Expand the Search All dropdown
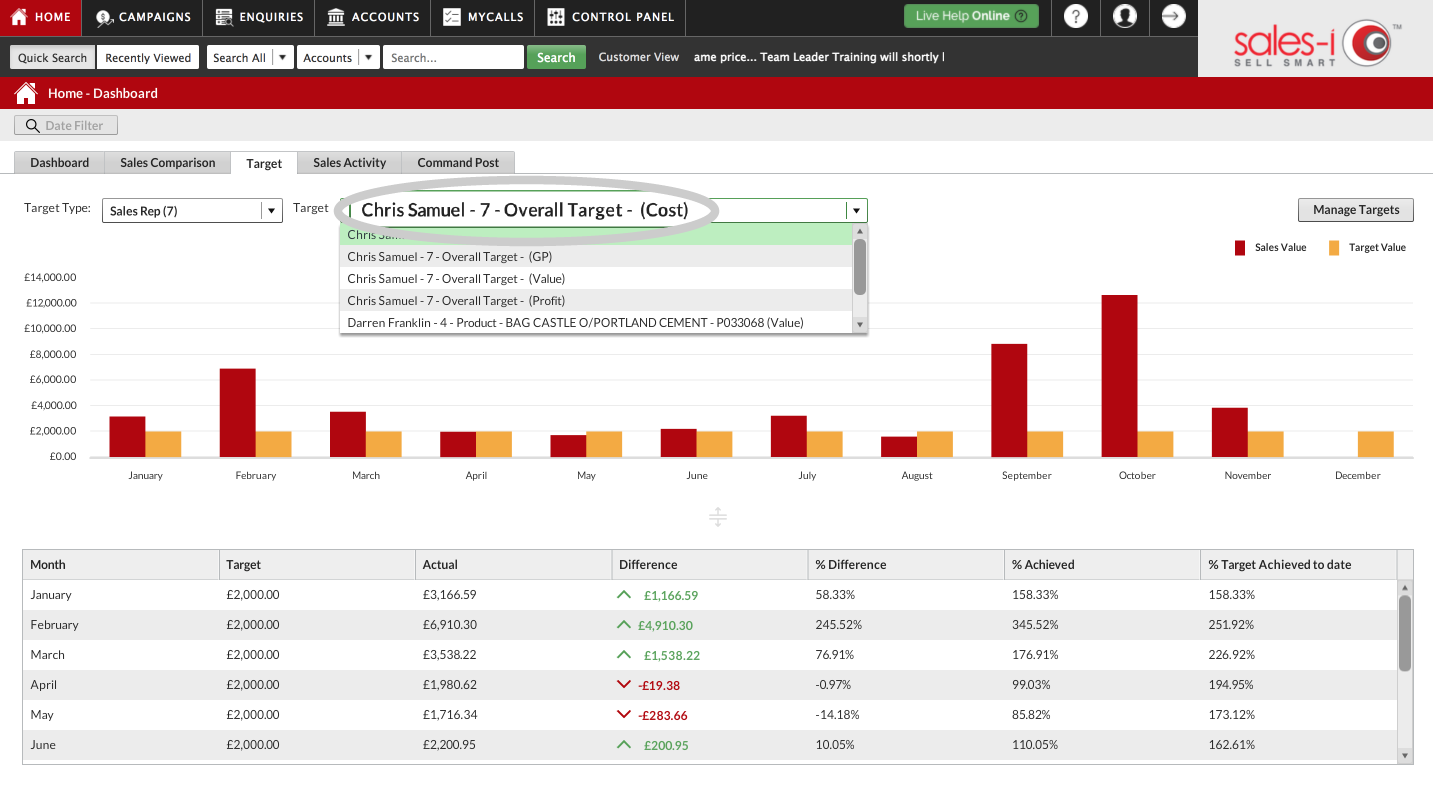Screen dimensions: 1433x795 point(251,57)
